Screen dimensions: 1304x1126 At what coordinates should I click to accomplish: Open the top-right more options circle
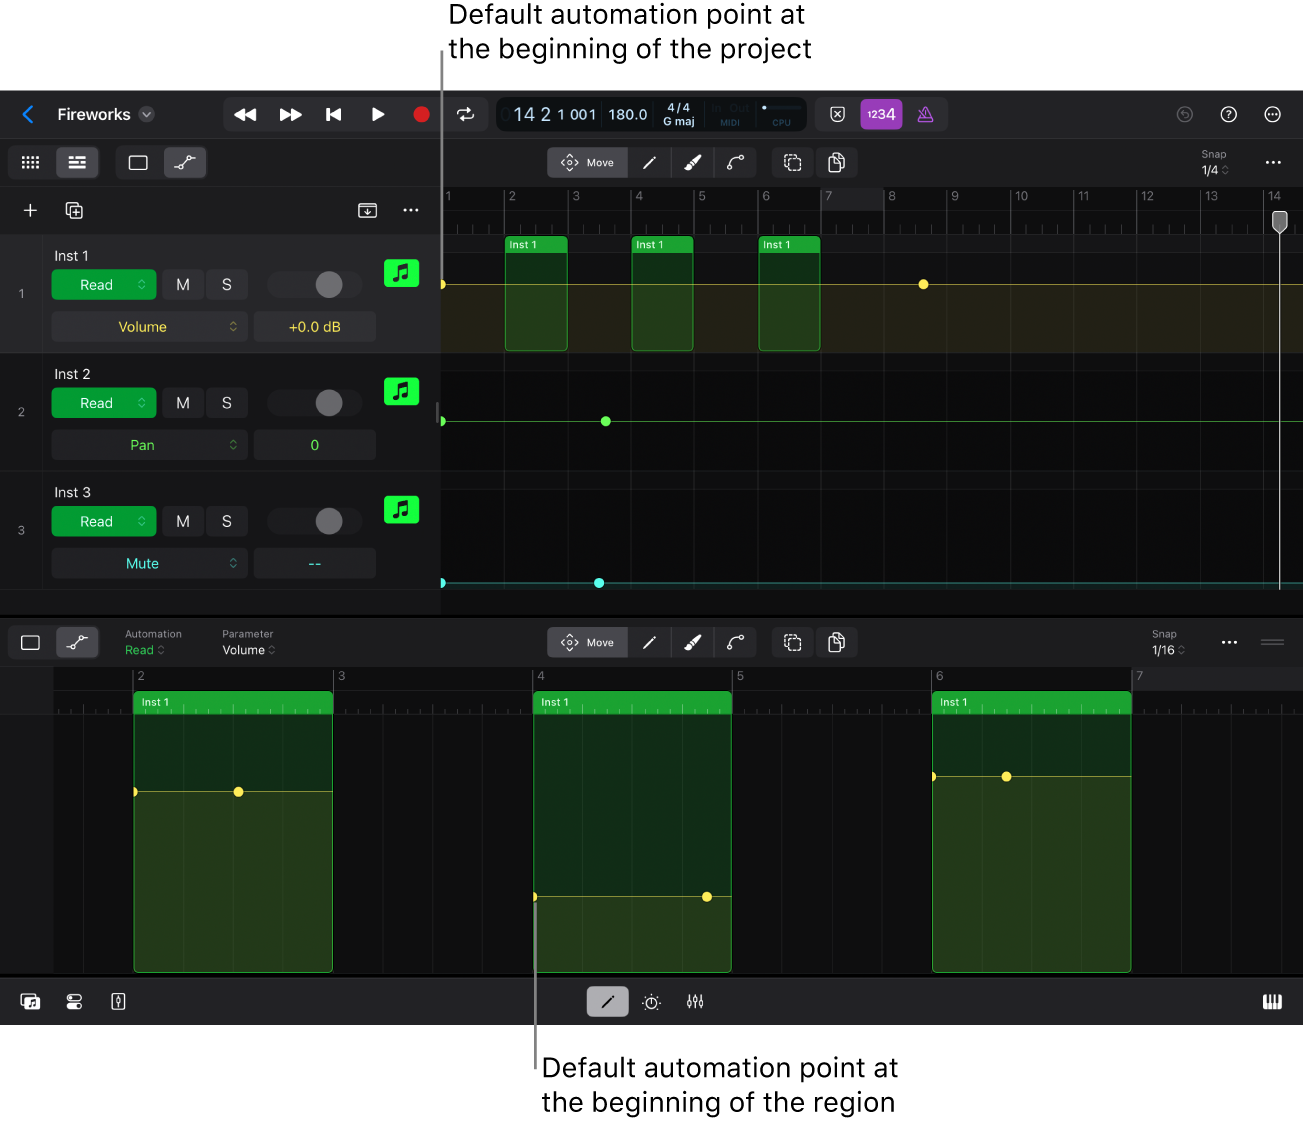tap(1273, 114)
